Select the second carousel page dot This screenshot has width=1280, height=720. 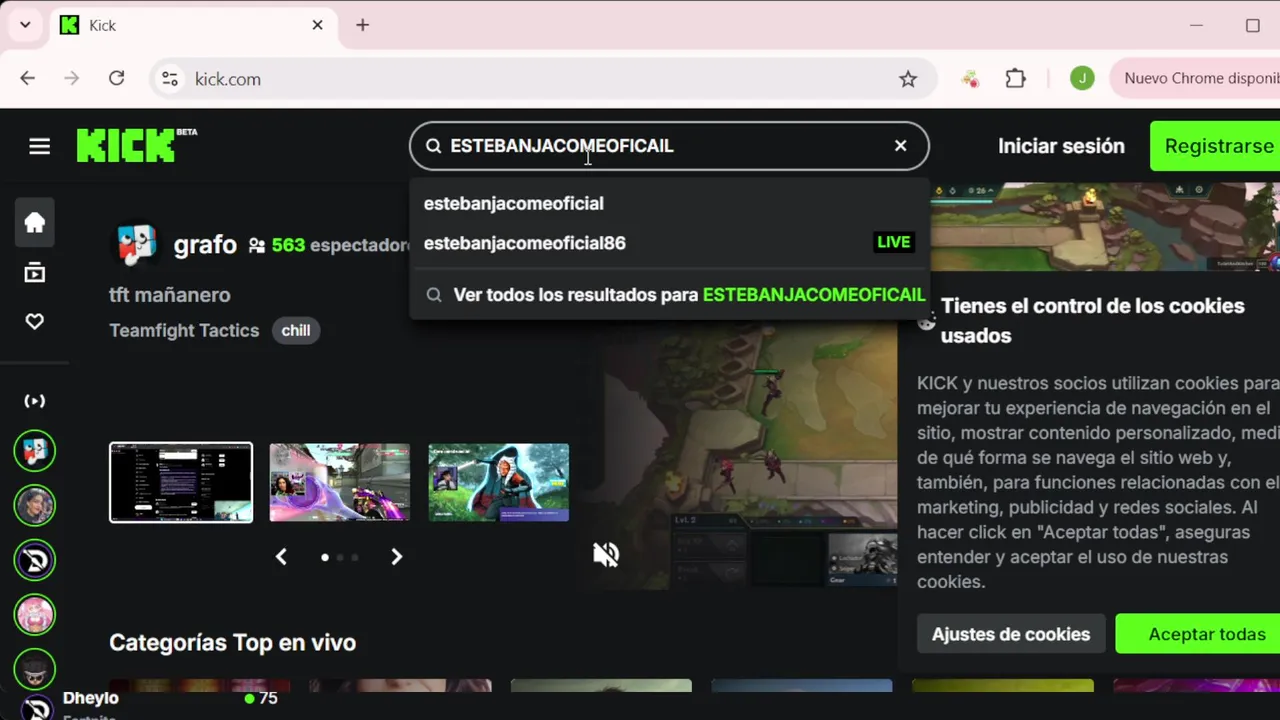click(x=340, y=557)
